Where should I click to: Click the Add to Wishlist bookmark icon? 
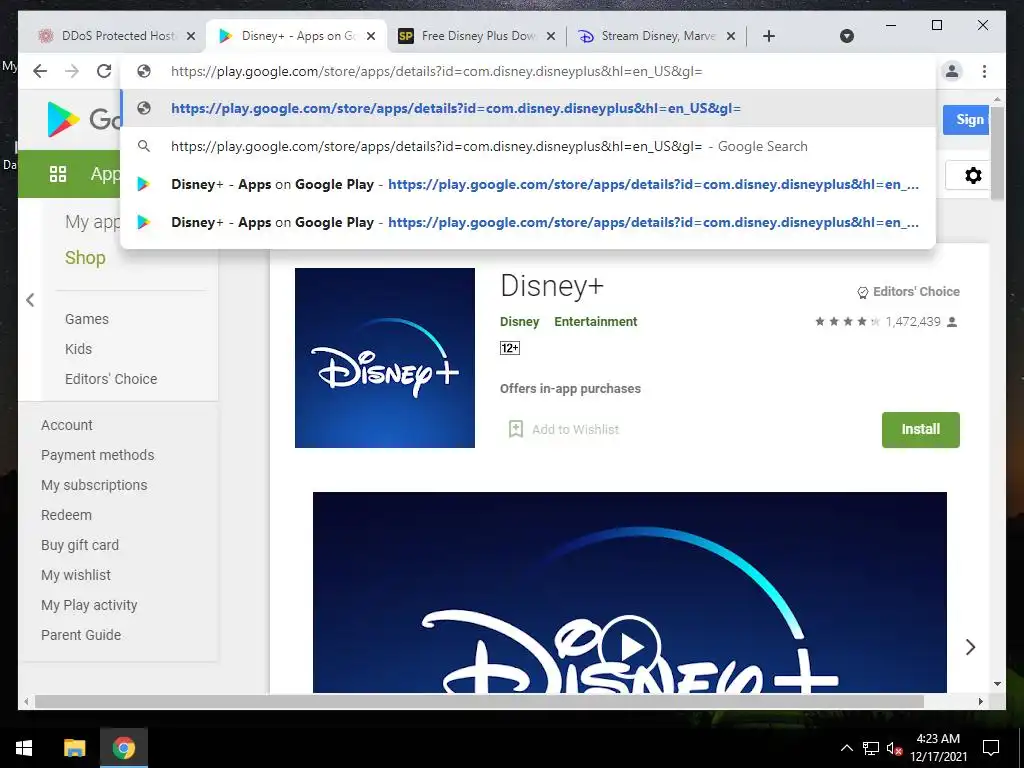pos(515,429)
